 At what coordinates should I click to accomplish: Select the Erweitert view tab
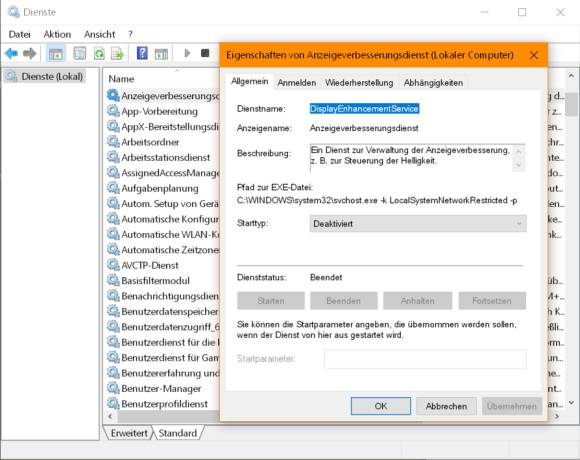(129, 433)
